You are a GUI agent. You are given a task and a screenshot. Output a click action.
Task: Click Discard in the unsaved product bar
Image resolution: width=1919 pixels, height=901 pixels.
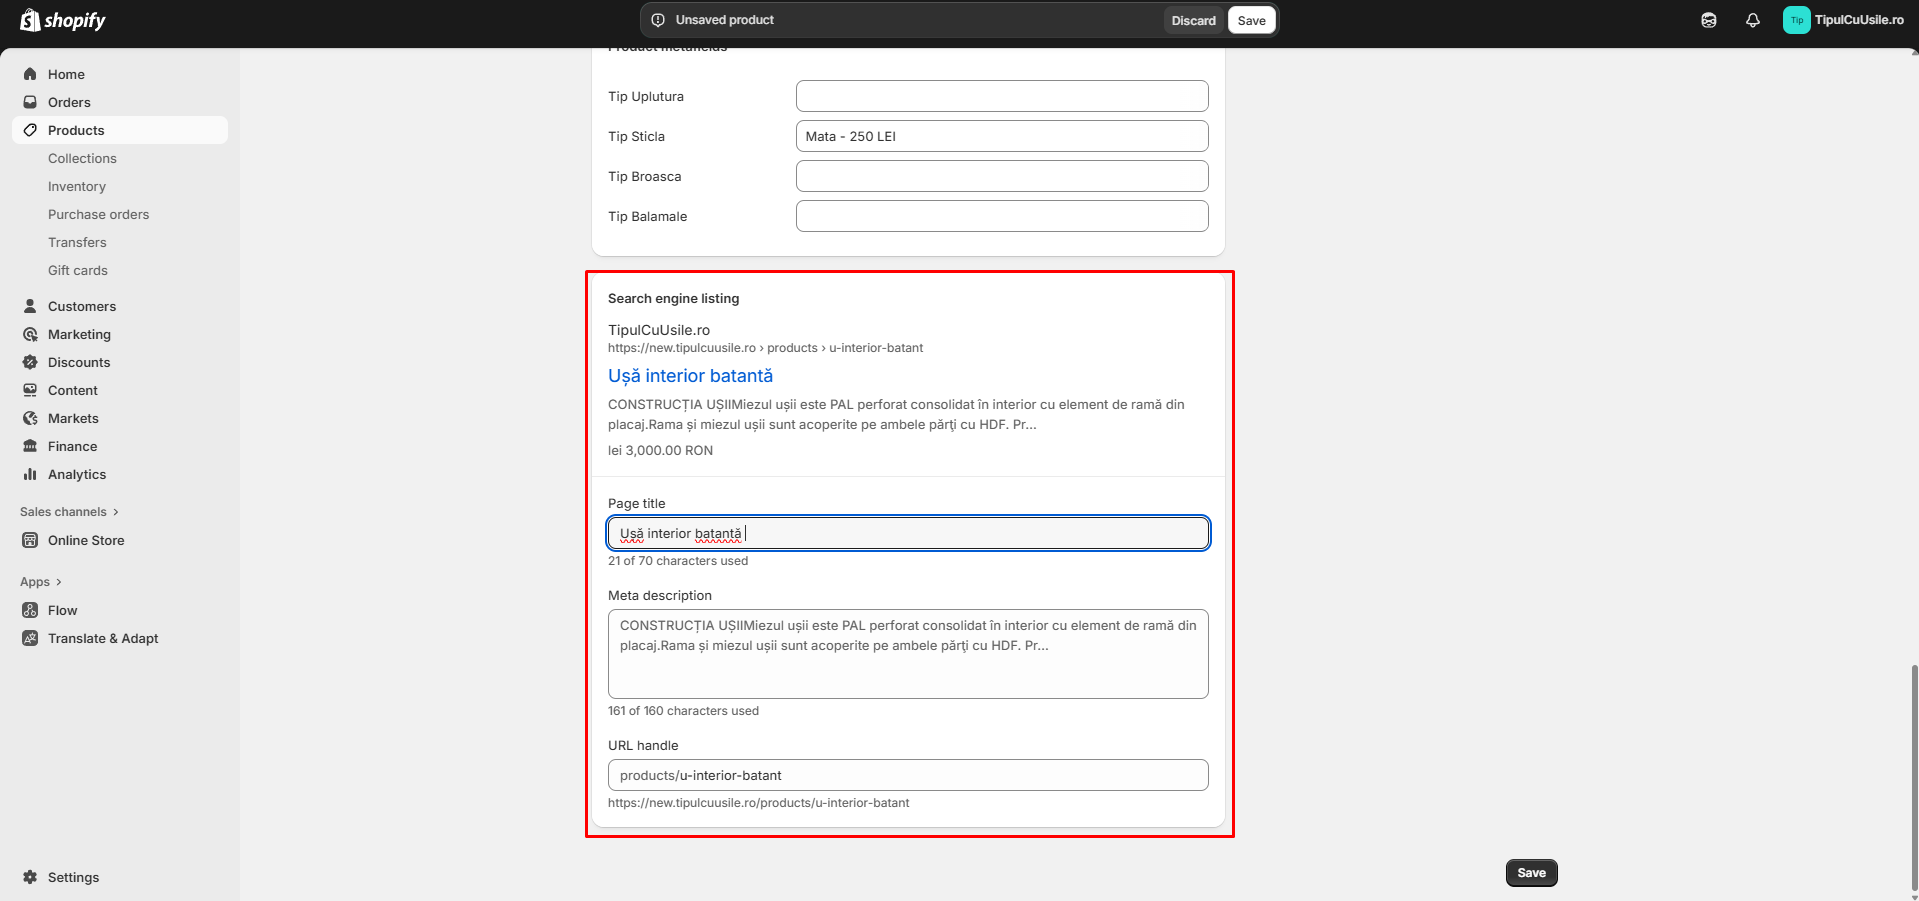1193,20
